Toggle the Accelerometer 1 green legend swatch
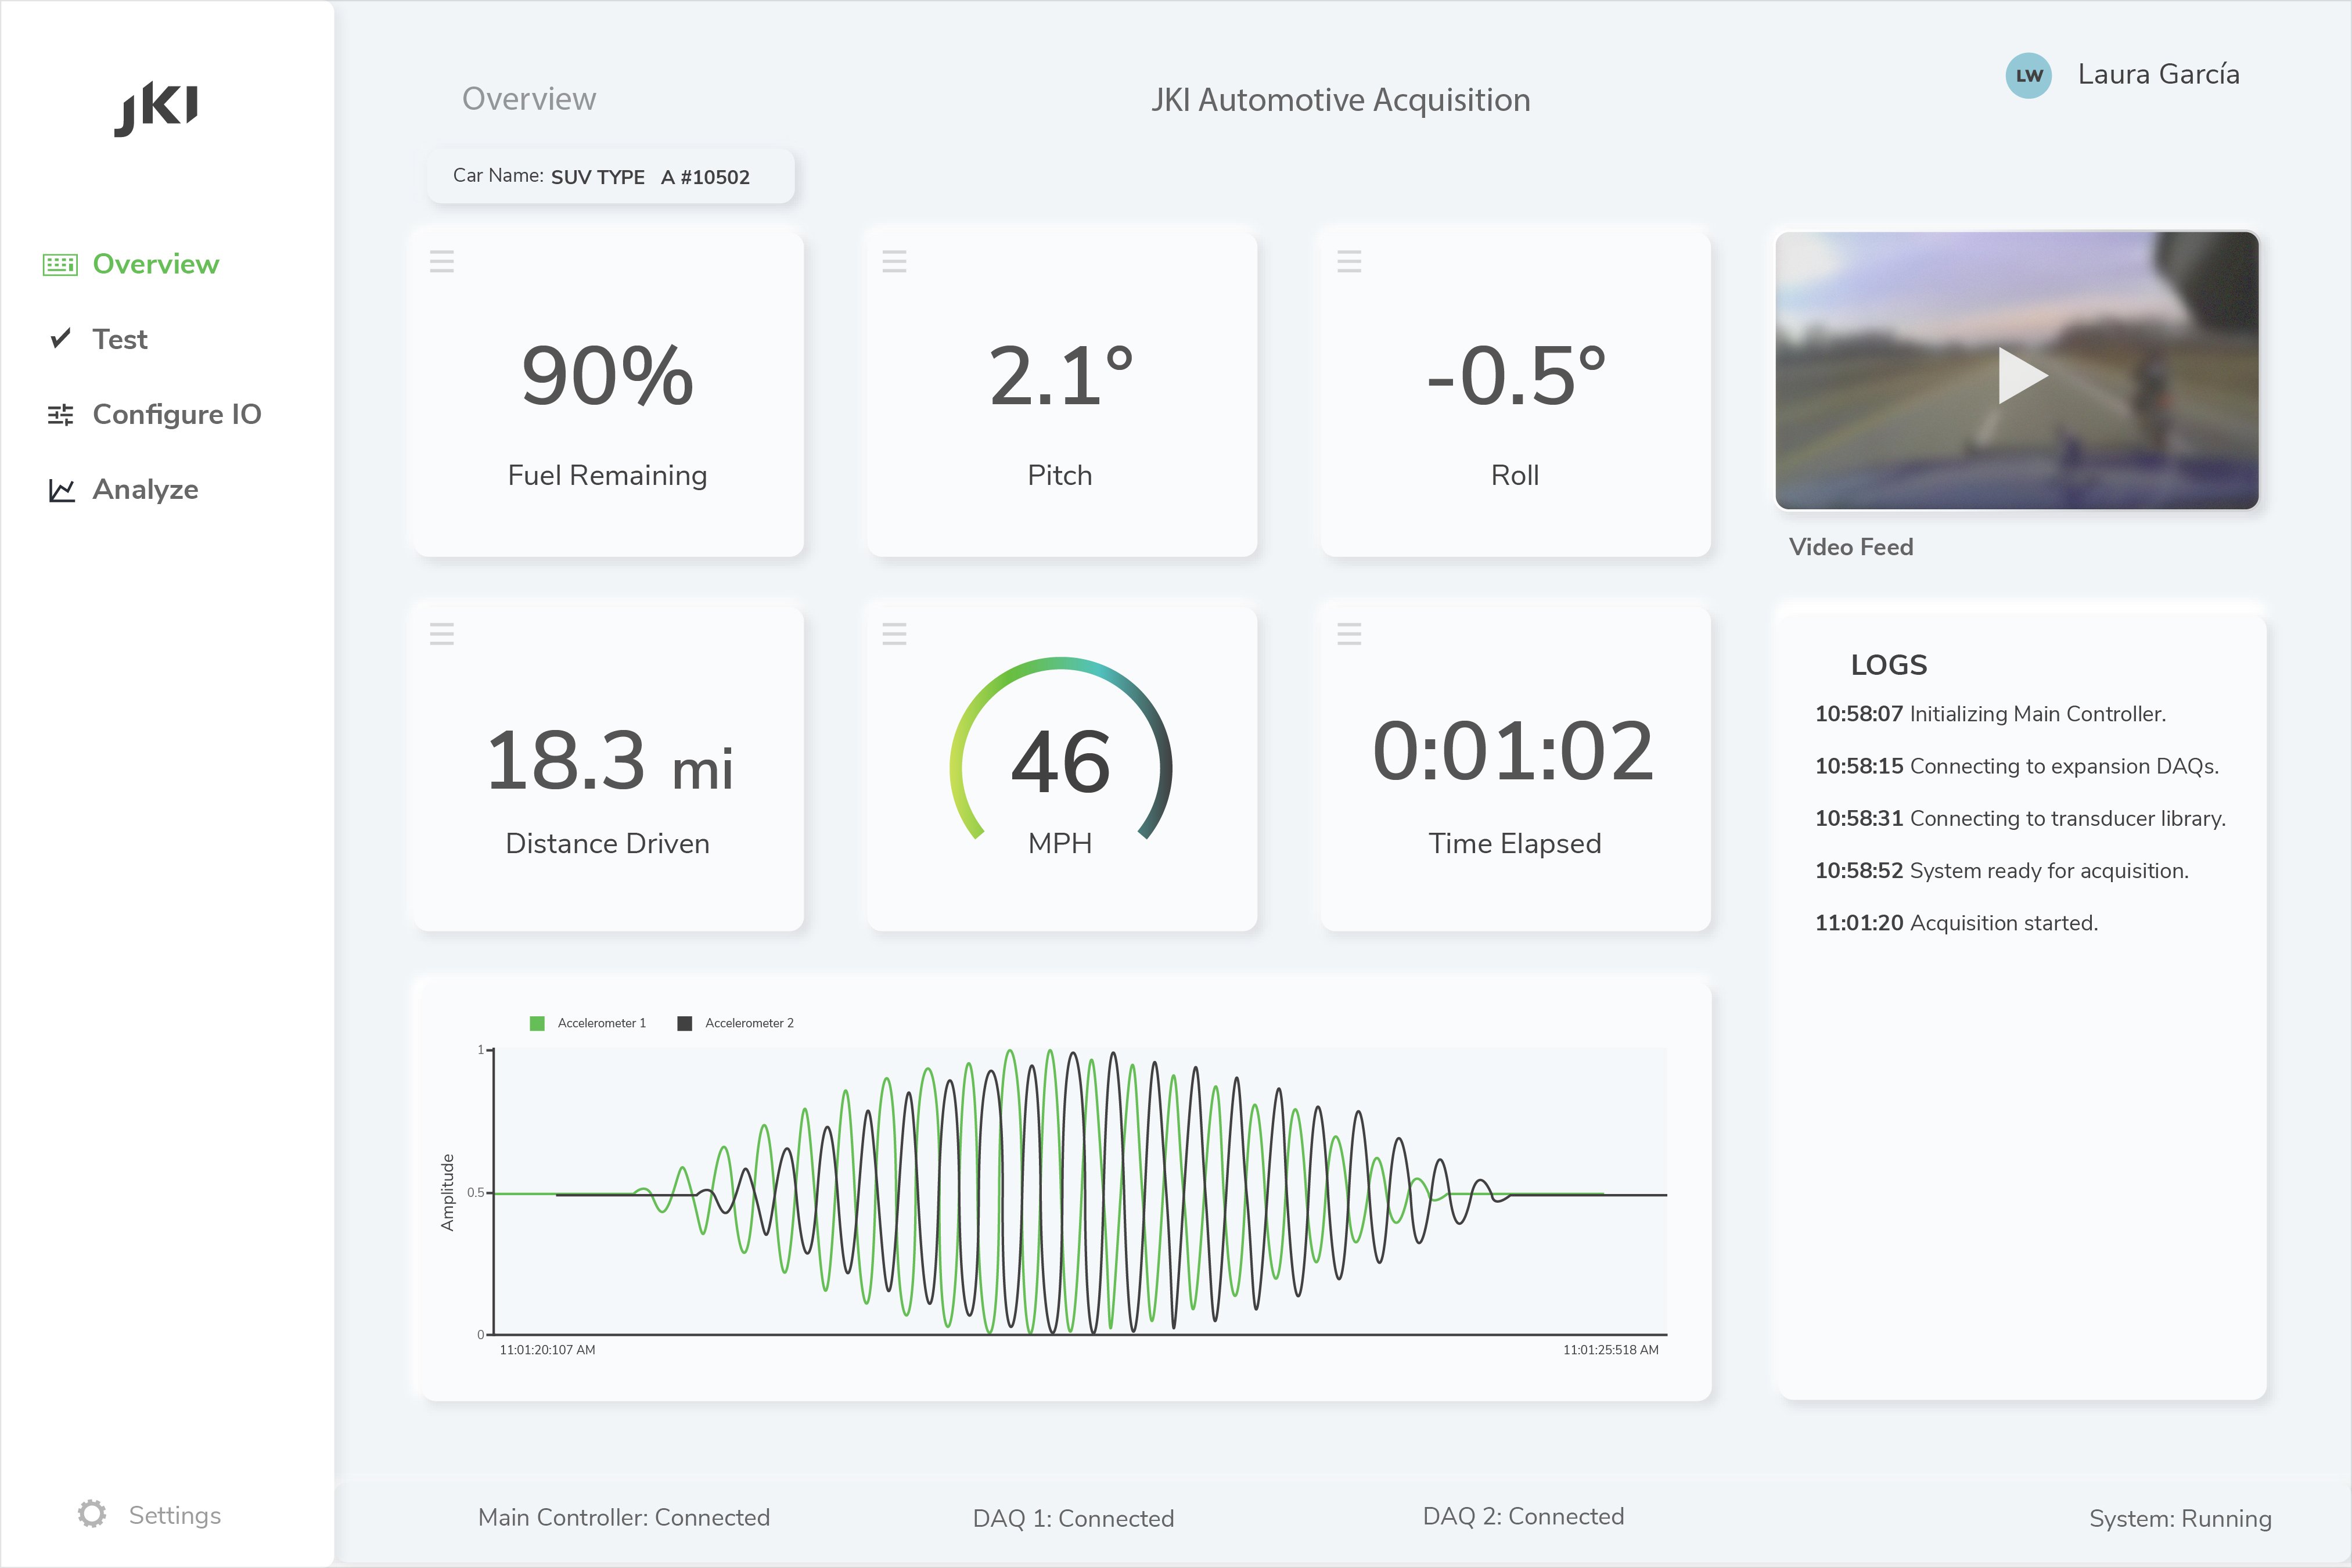This screenshot has height=1568, width=2352. pos(537,1023)
